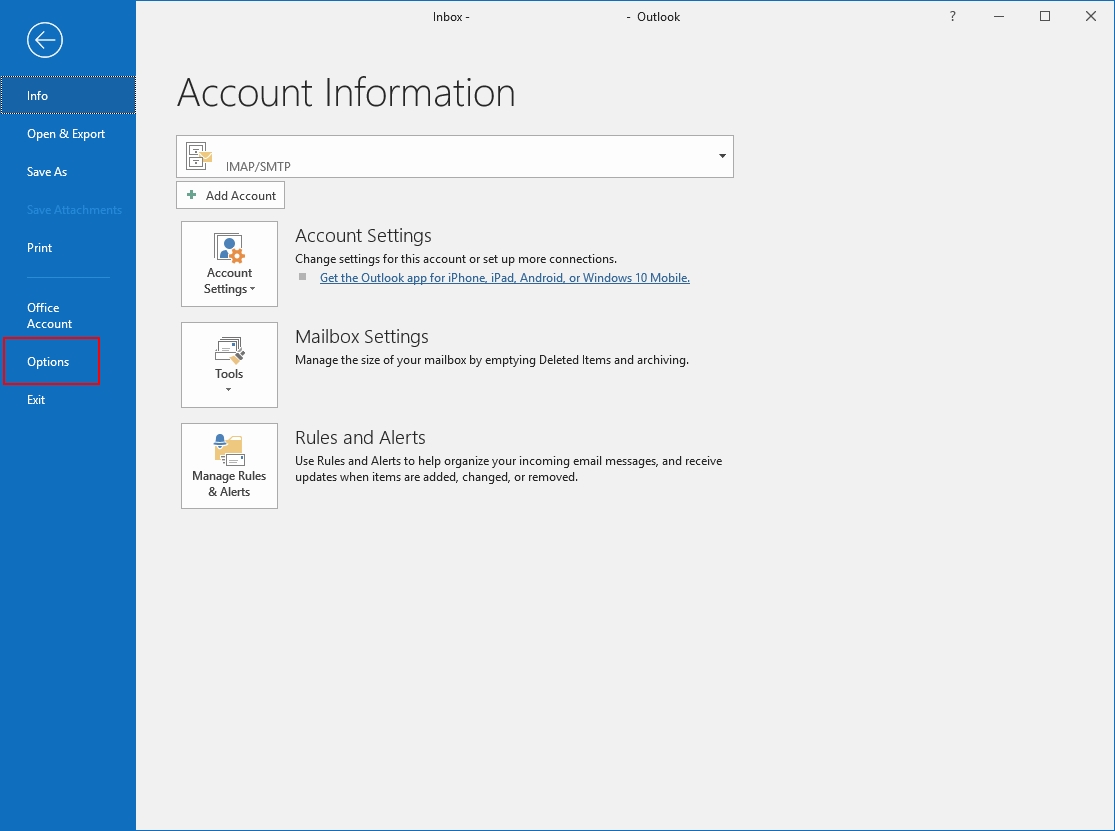This screenshot has height=831, width=1115.
Task: Open the Outlook Options menu item
Action: coord(47,361)
